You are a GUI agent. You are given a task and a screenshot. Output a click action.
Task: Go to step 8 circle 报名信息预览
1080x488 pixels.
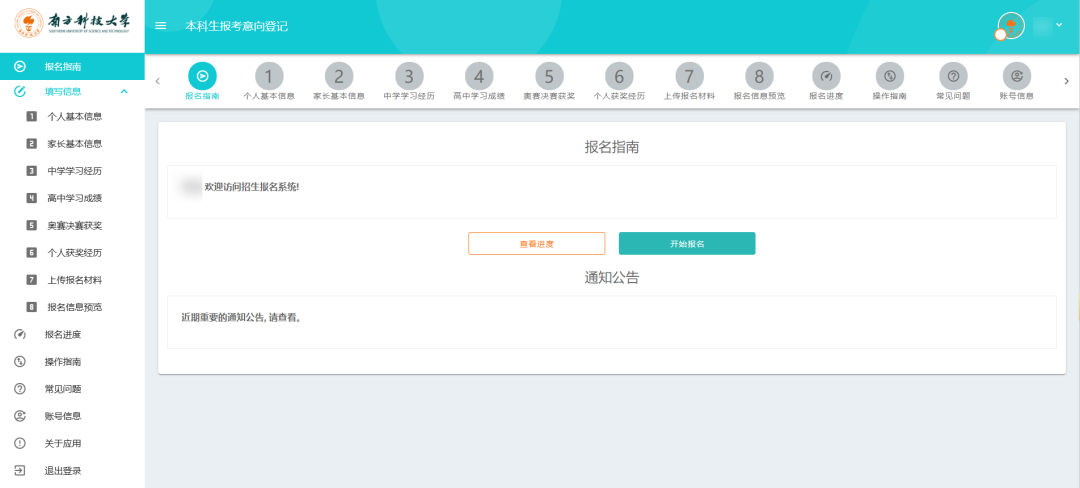pos(759,76)
